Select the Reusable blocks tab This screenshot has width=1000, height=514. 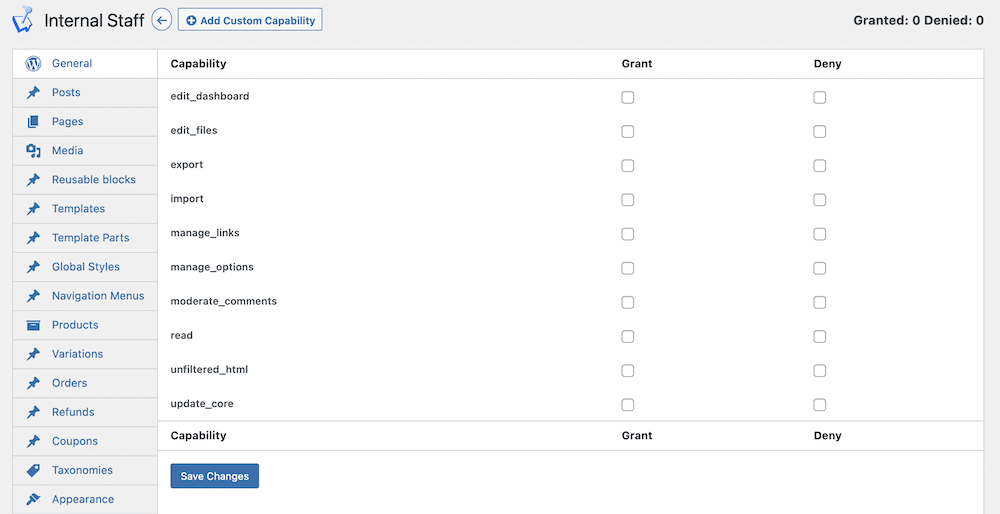coord(85,180)
